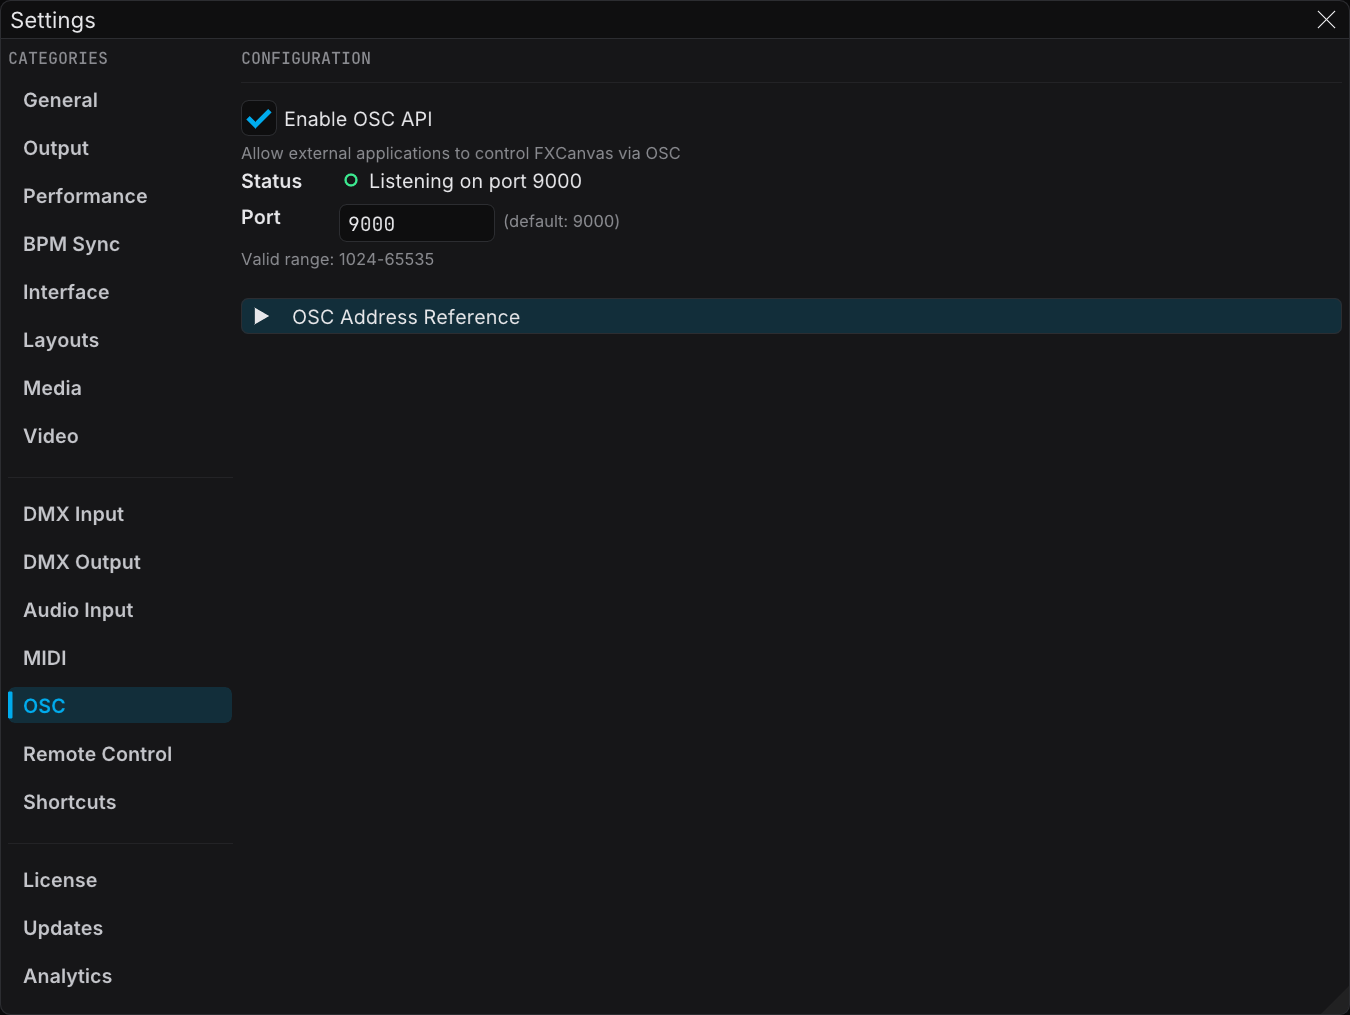The width and height of the screenshot is (1350, 1015).
Task: Click into the Port number field
Action: click(x=416, y=223)
